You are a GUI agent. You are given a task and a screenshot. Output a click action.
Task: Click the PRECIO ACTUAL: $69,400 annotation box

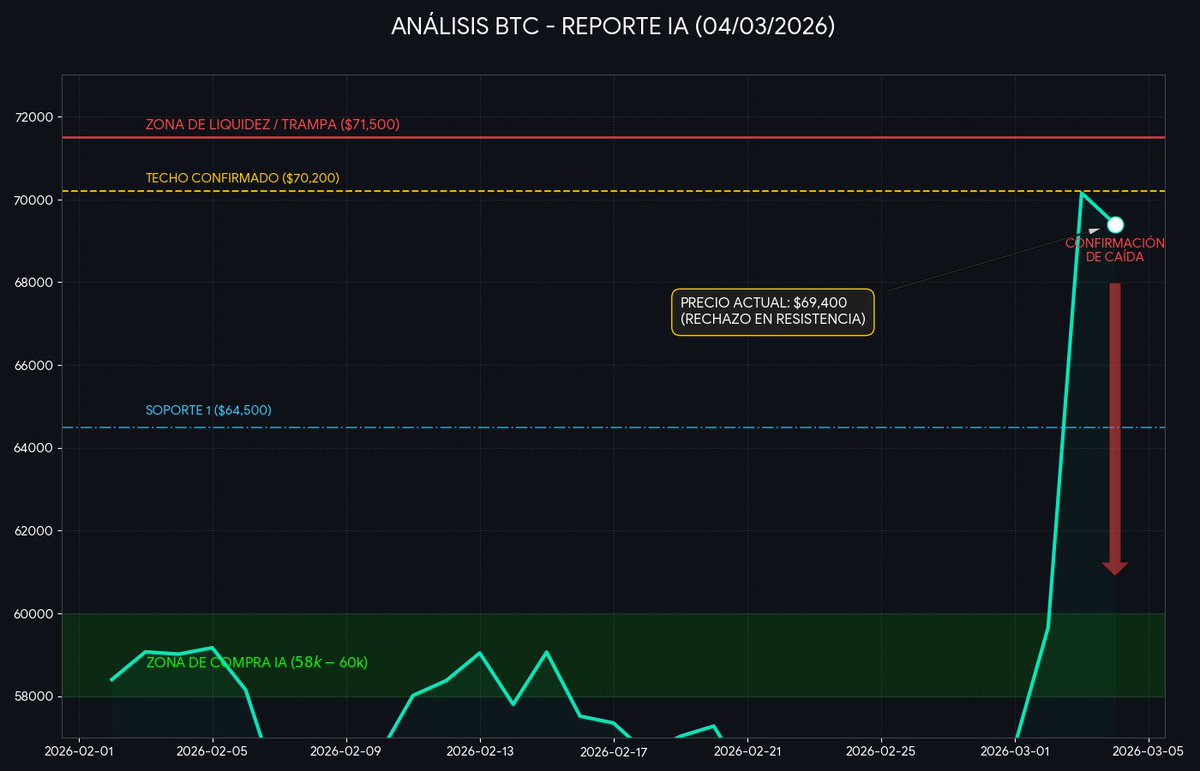pyautogui.click(x=772, y=312)
